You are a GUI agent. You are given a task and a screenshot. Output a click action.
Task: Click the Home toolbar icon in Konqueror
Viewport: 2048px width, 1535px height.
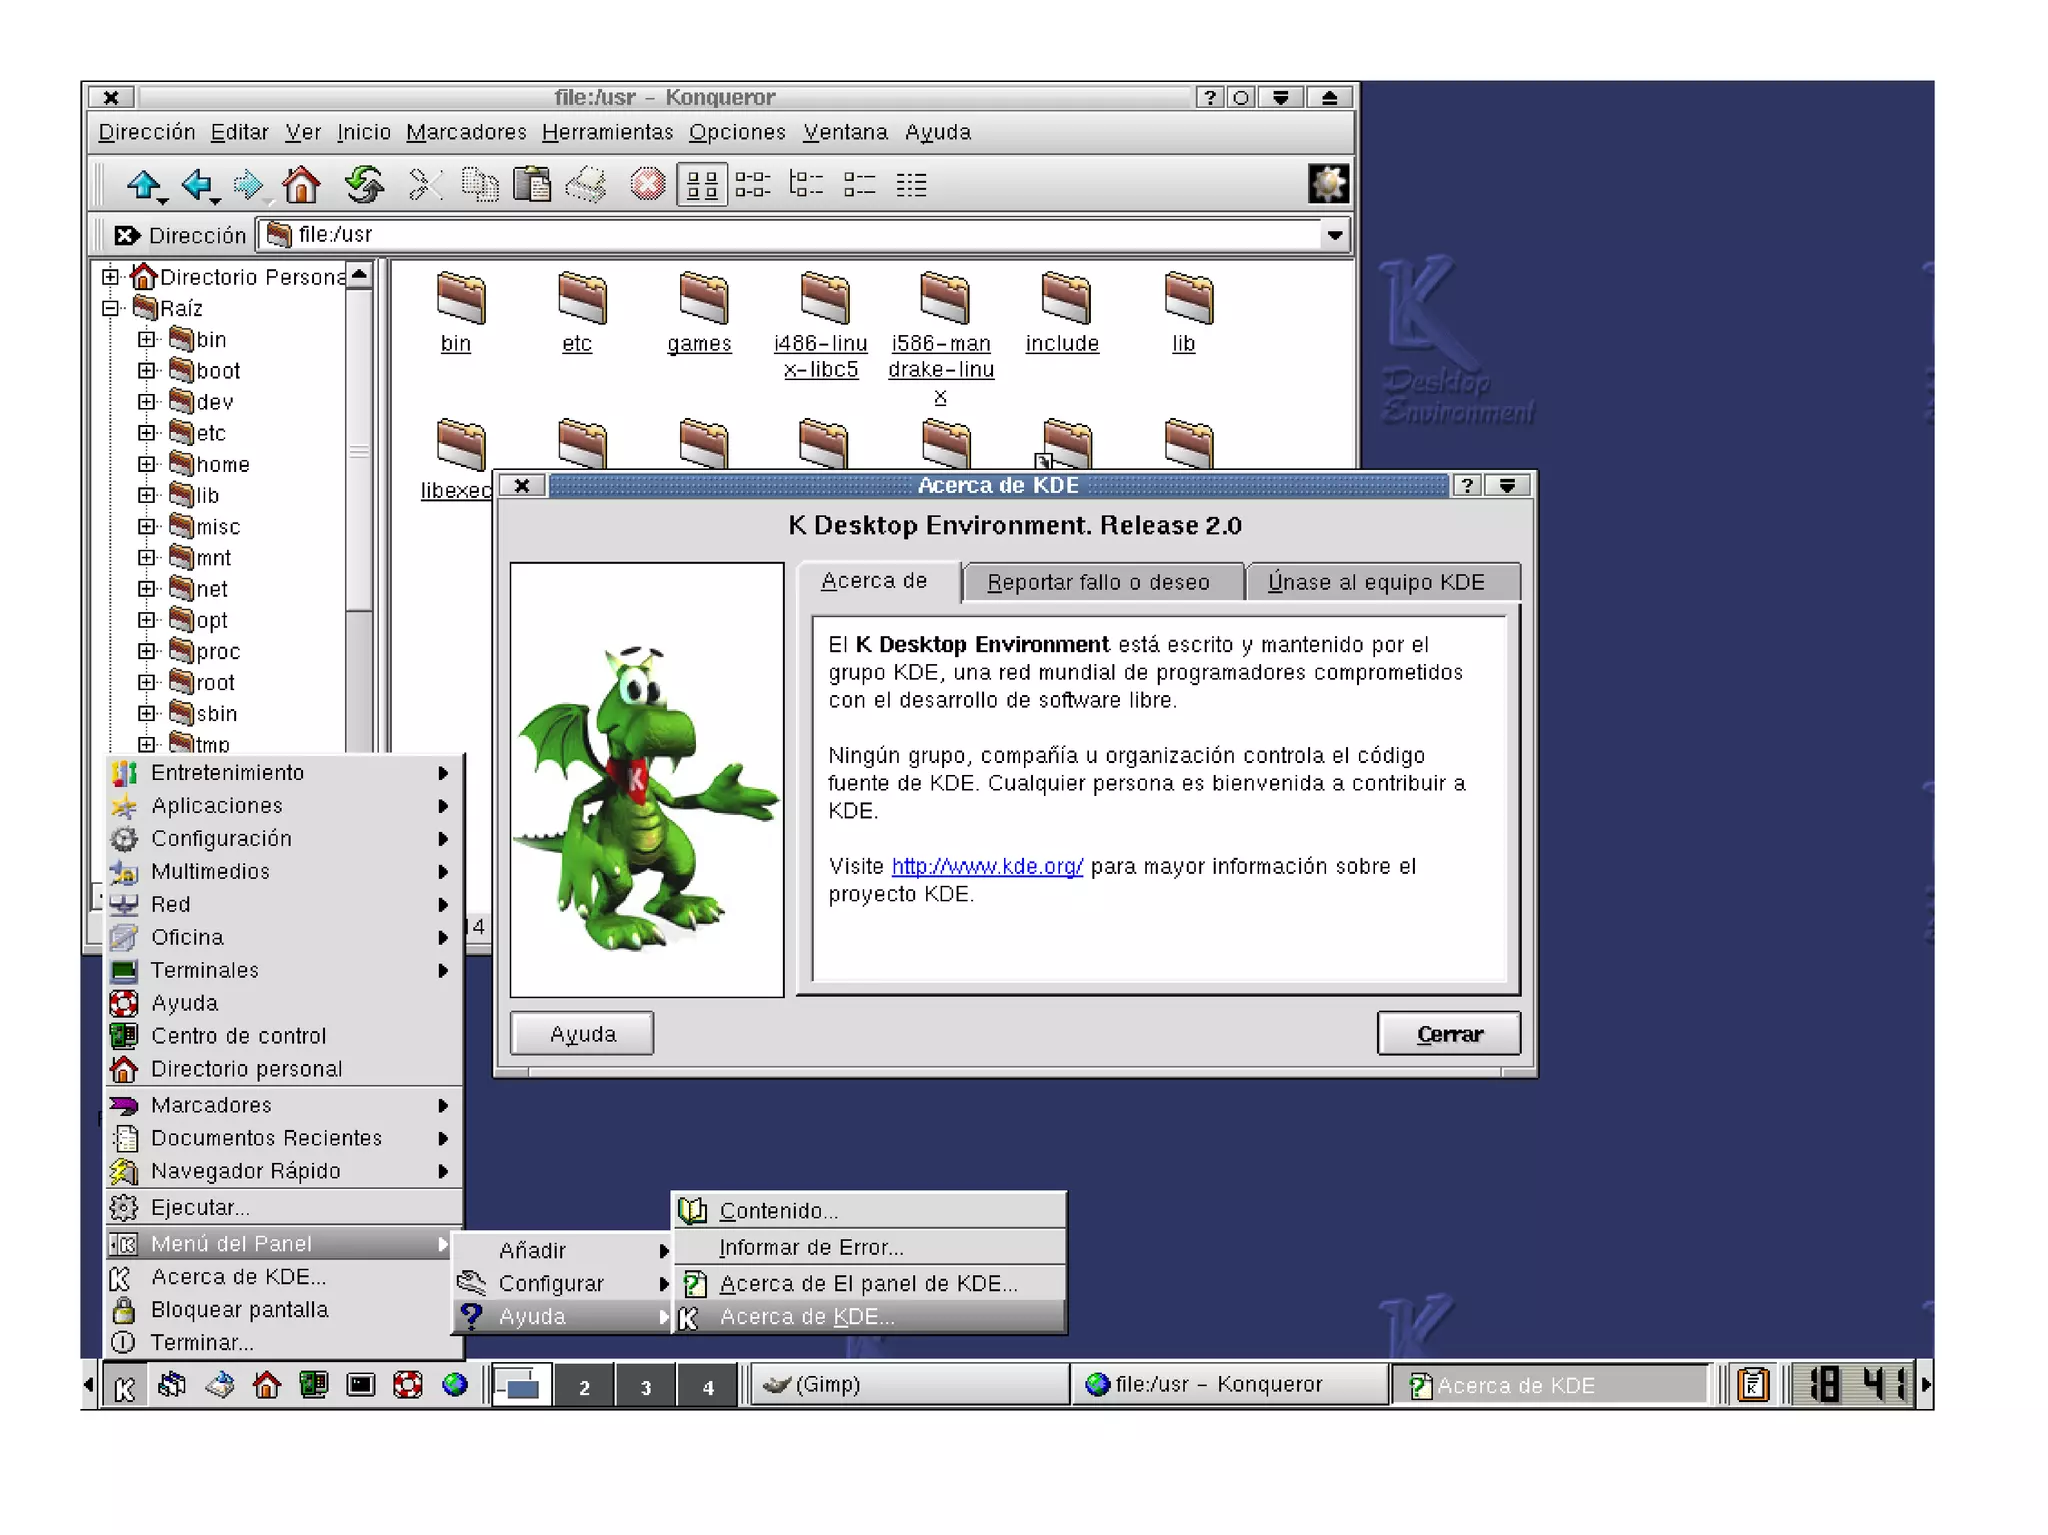click(x=301, y=185)
